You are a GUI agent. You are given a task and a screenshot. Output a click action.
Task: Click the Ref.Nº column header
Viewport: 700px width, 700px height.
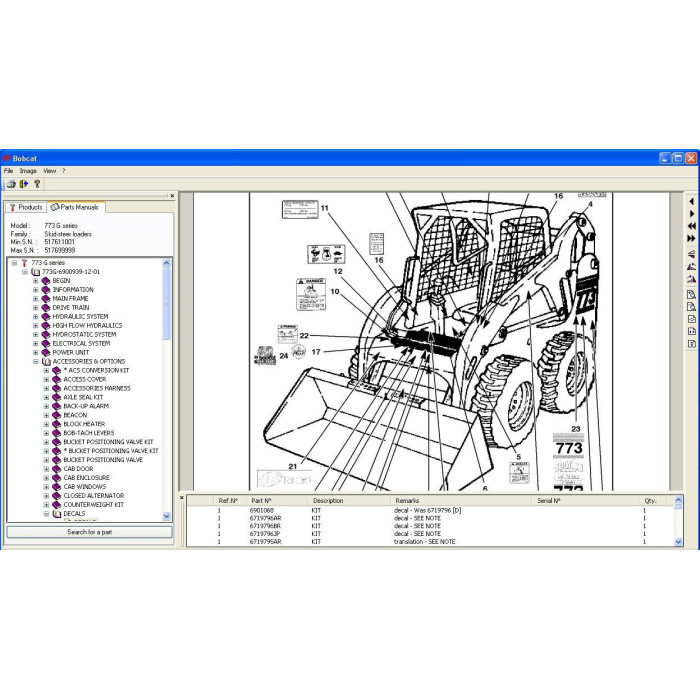point(229,500)
